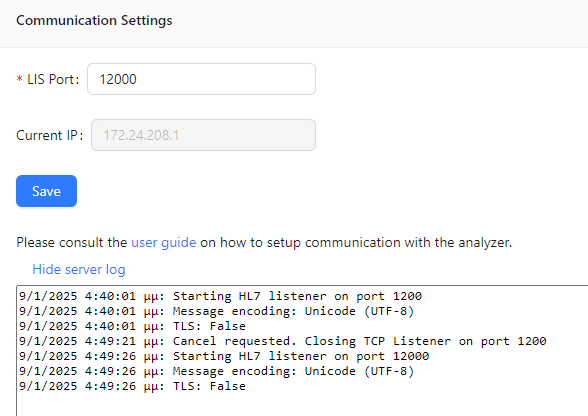Click the LIS Port label
Viewport: 588px width, 416px height.
53,79
